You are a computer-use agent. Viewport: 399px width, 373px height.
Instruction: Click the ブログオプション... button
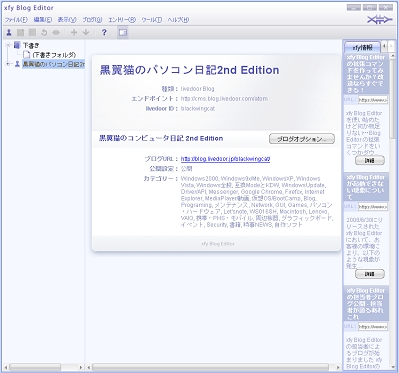point(302,139)
